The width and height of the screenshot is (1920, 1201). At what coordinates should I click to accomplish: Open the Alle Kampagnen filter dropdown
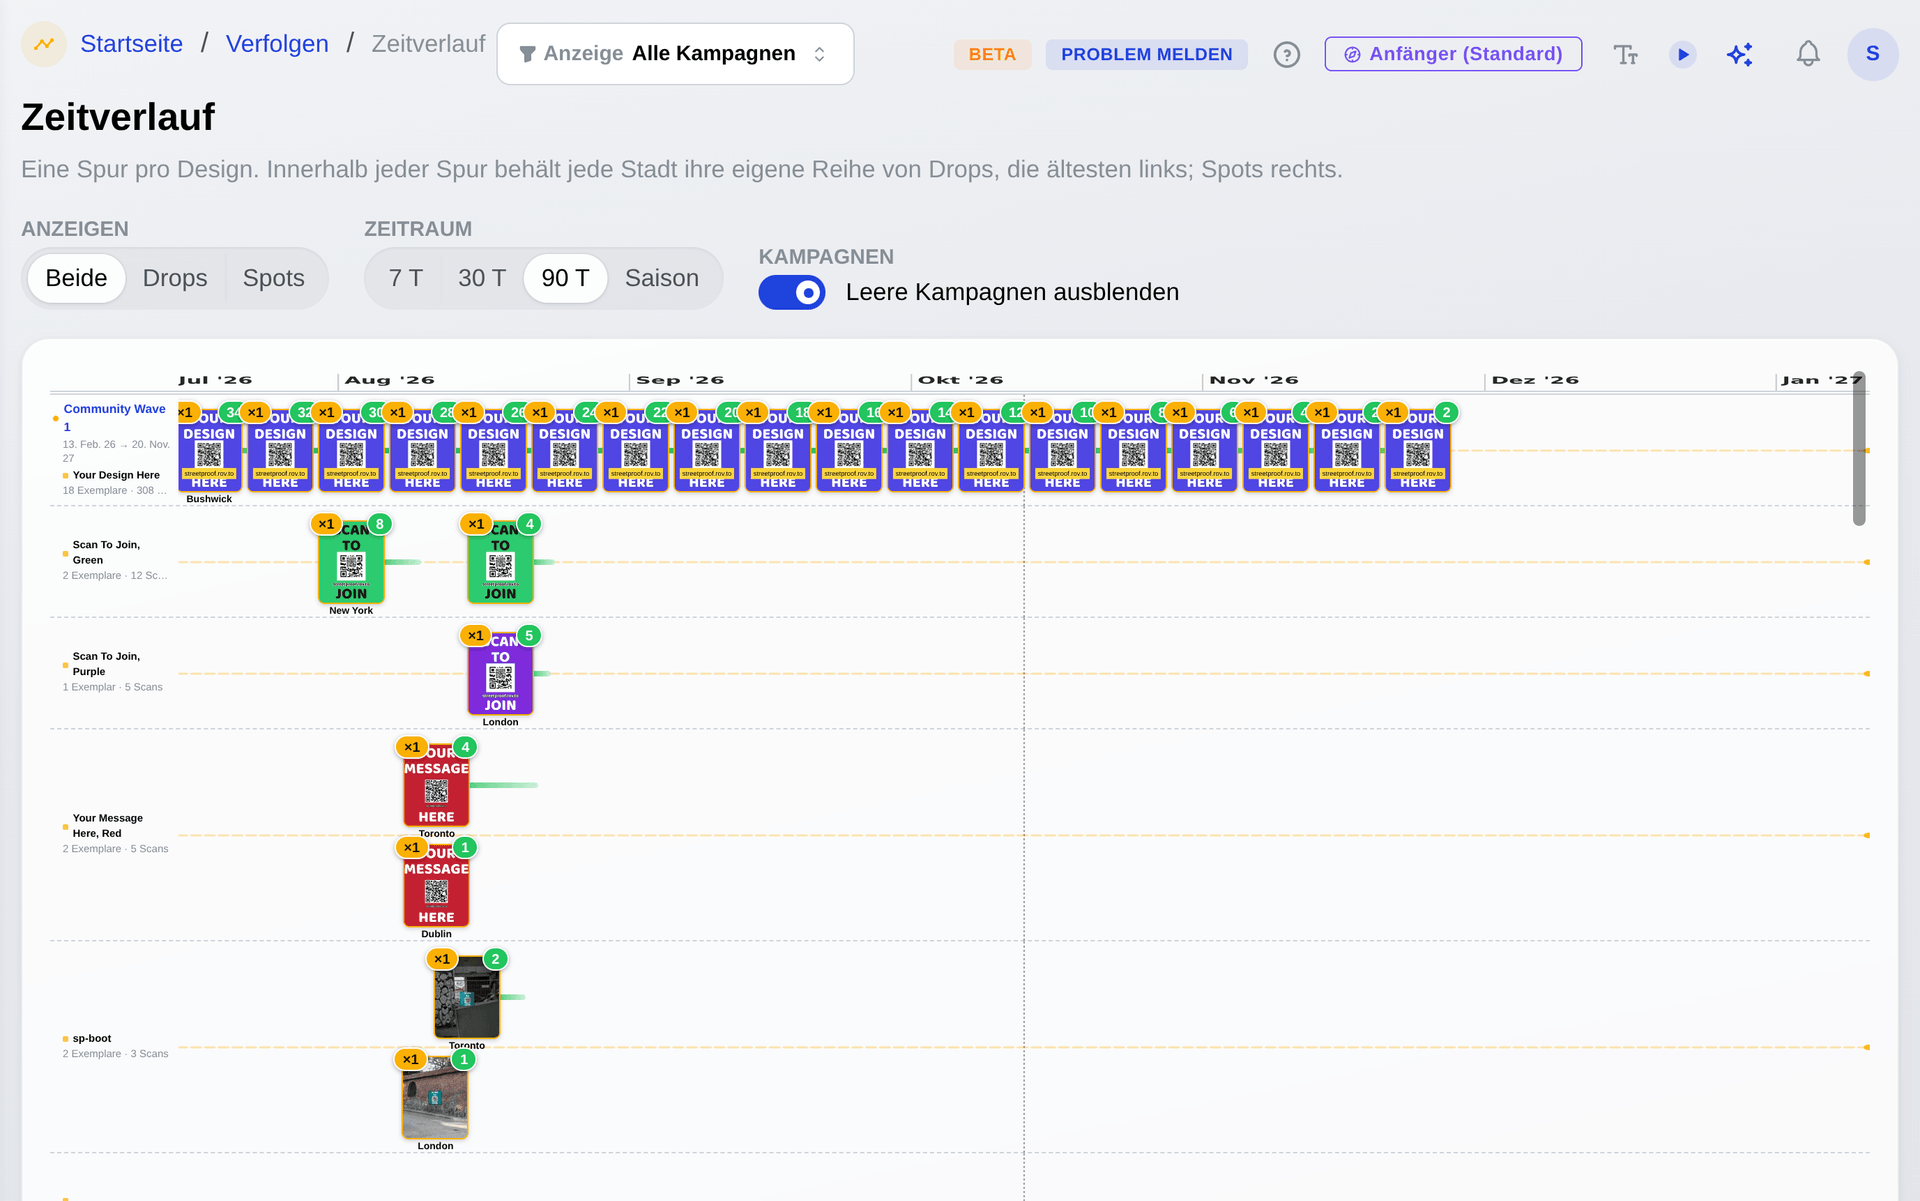675,54
